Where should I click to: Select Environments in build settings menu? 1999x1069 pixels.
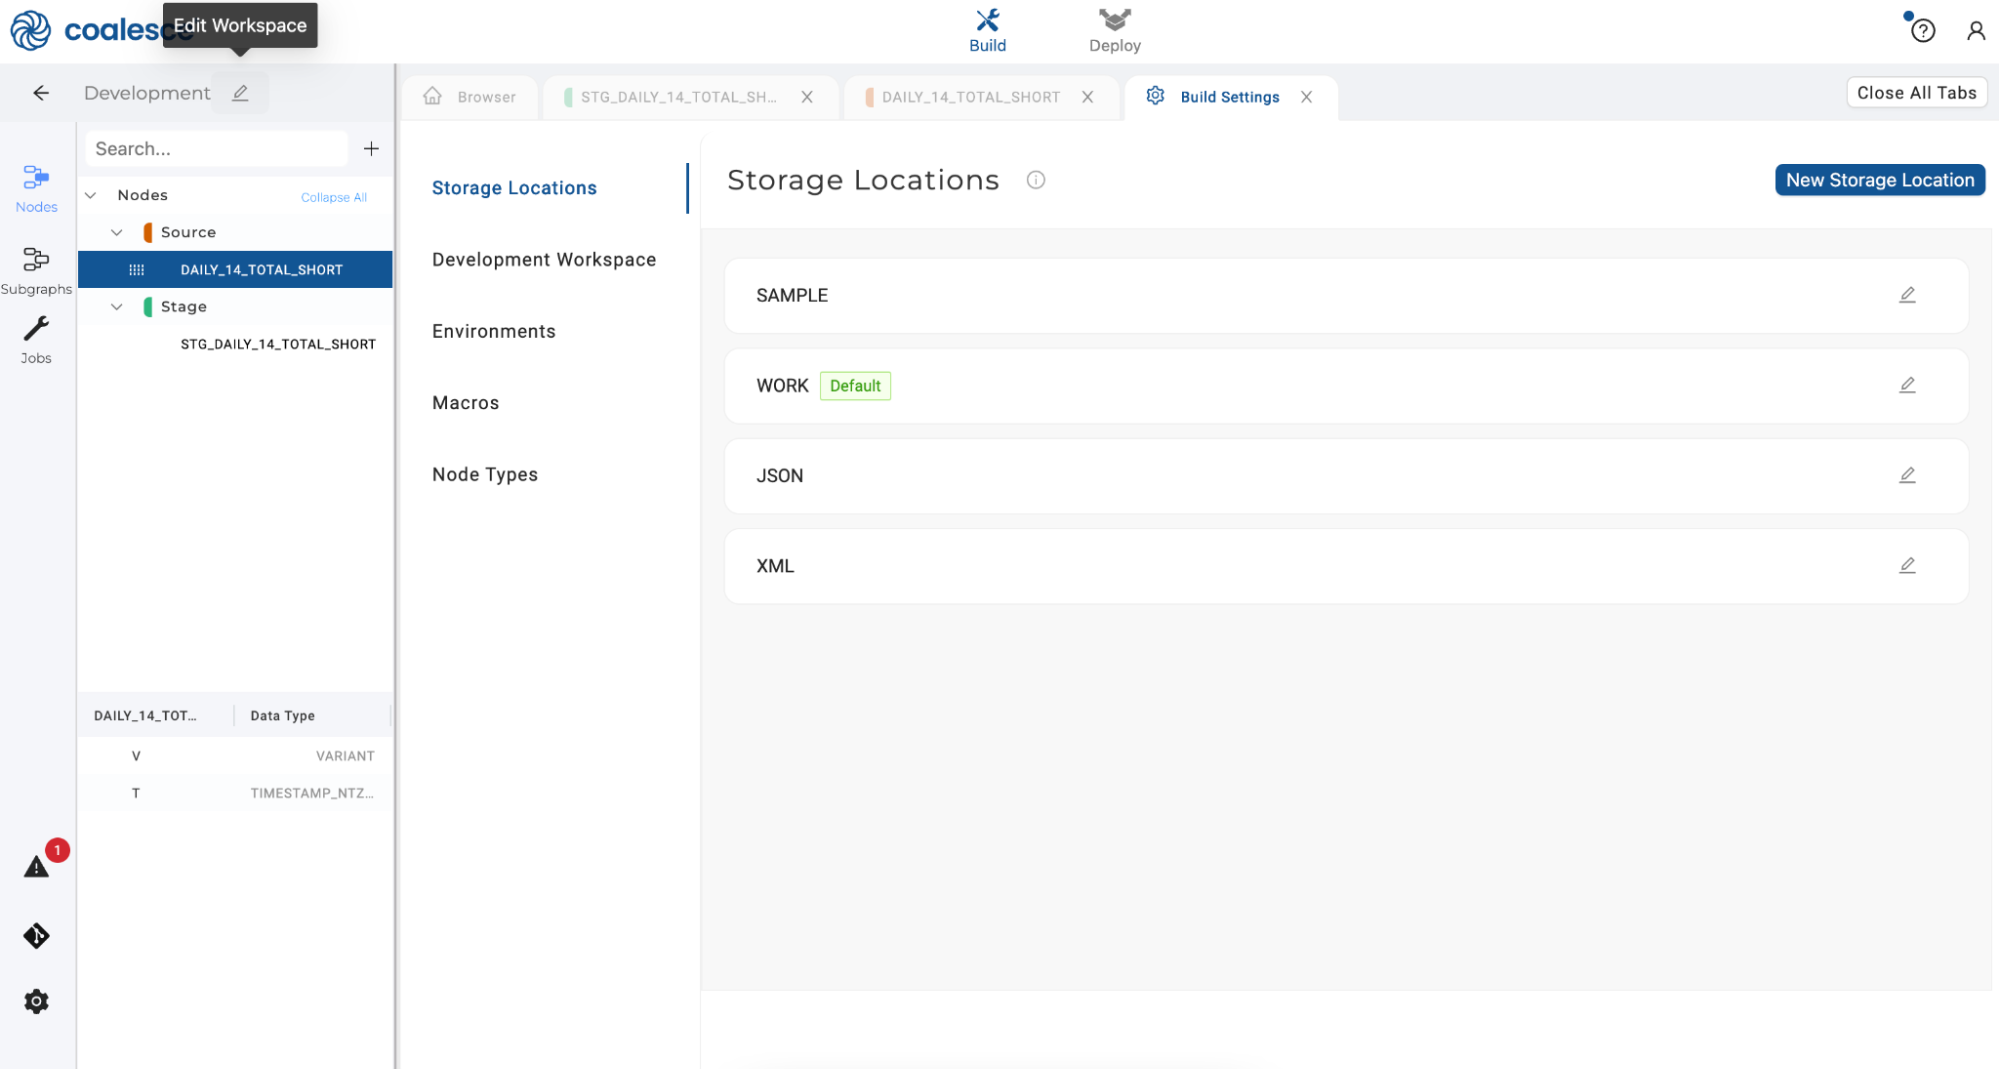(493, 331)
